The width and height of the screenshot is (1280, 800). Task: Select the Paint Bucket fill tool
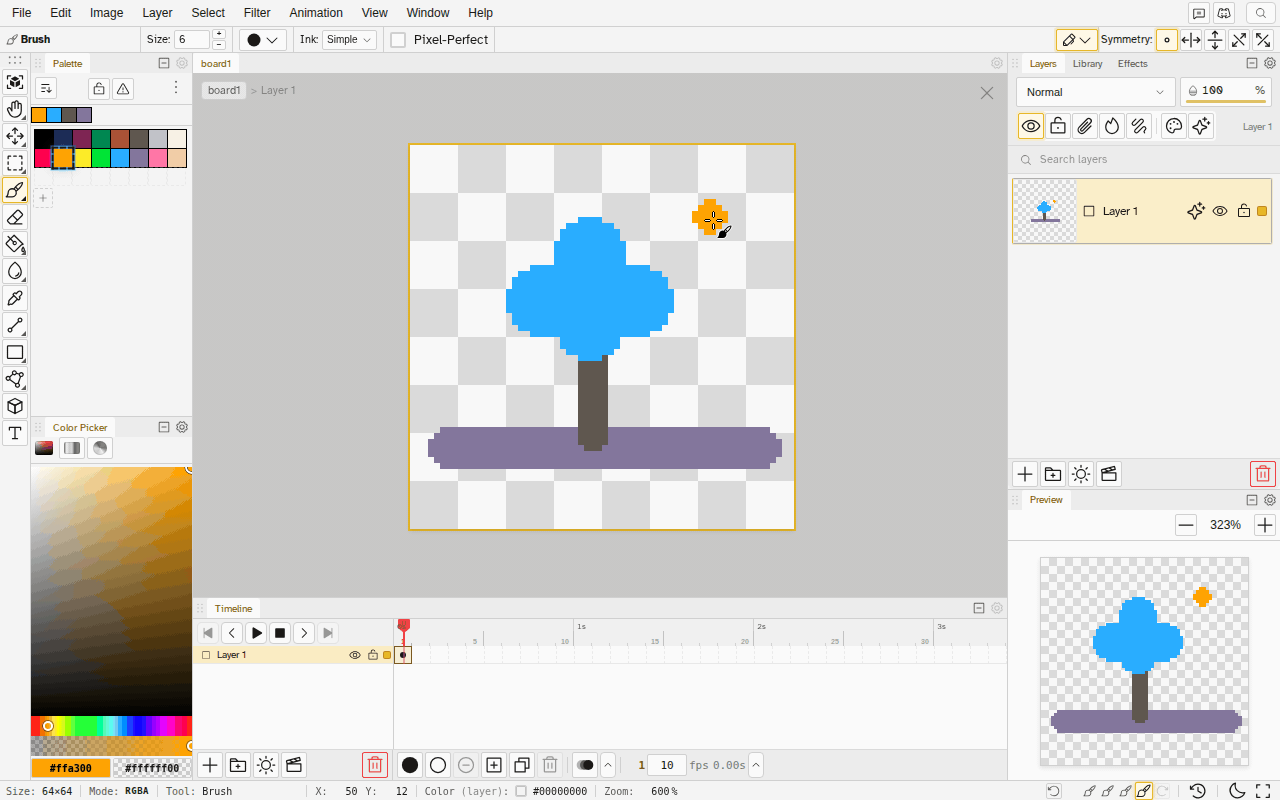[15, 244]
